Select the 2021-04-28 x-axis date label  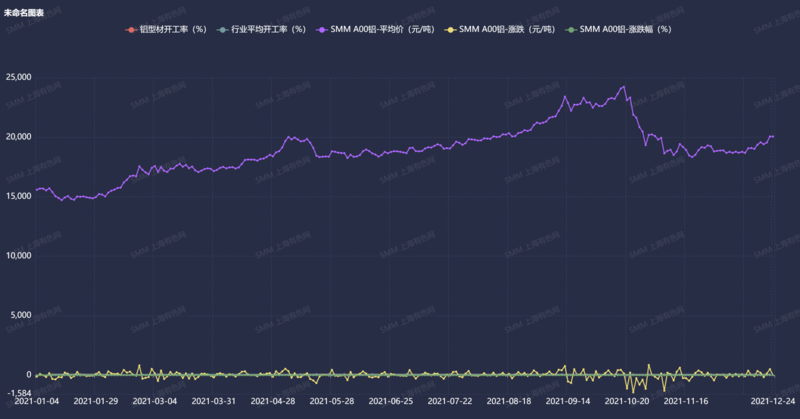click(271, 400)
